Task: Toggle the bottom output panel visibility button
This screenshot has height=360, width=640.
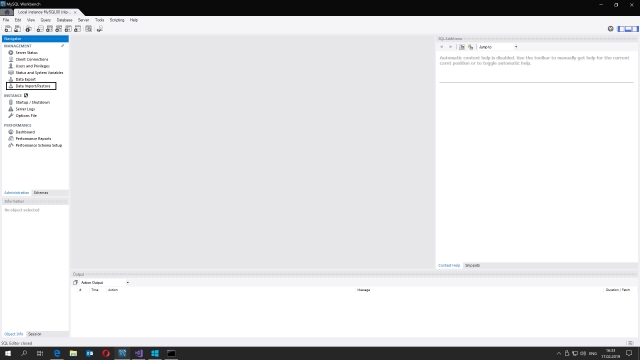Action: coord(628,29)
